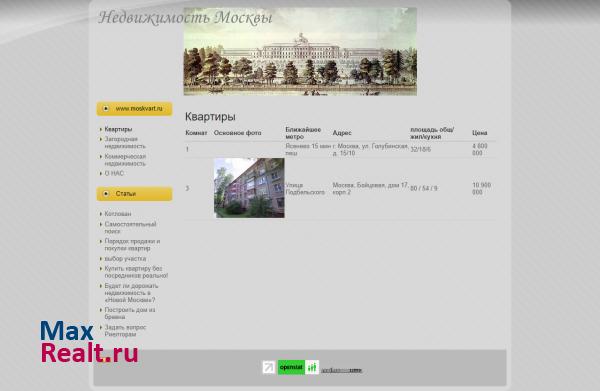
Task: Open Коммерческая недвижимость menu item
Action: (125, 160)
